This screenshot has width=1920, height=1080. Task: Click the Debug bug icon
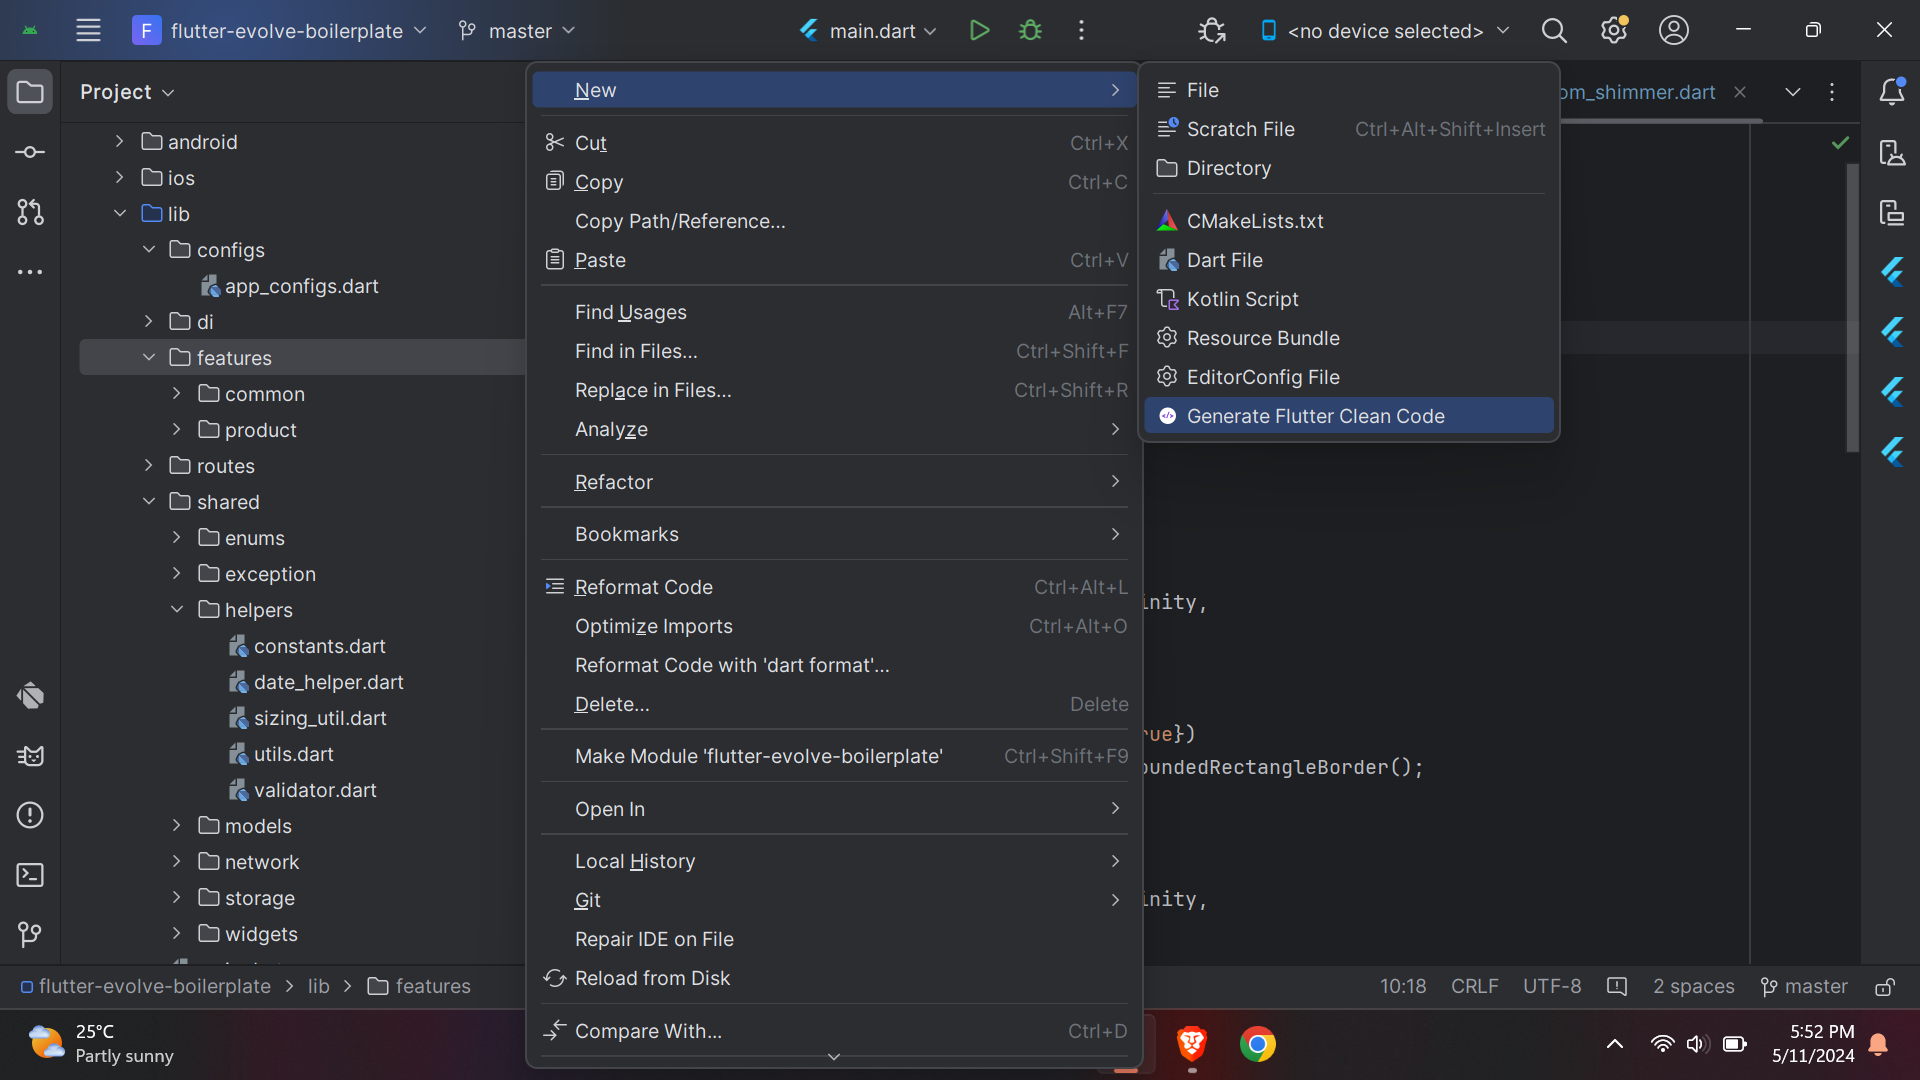(1030, 30)
